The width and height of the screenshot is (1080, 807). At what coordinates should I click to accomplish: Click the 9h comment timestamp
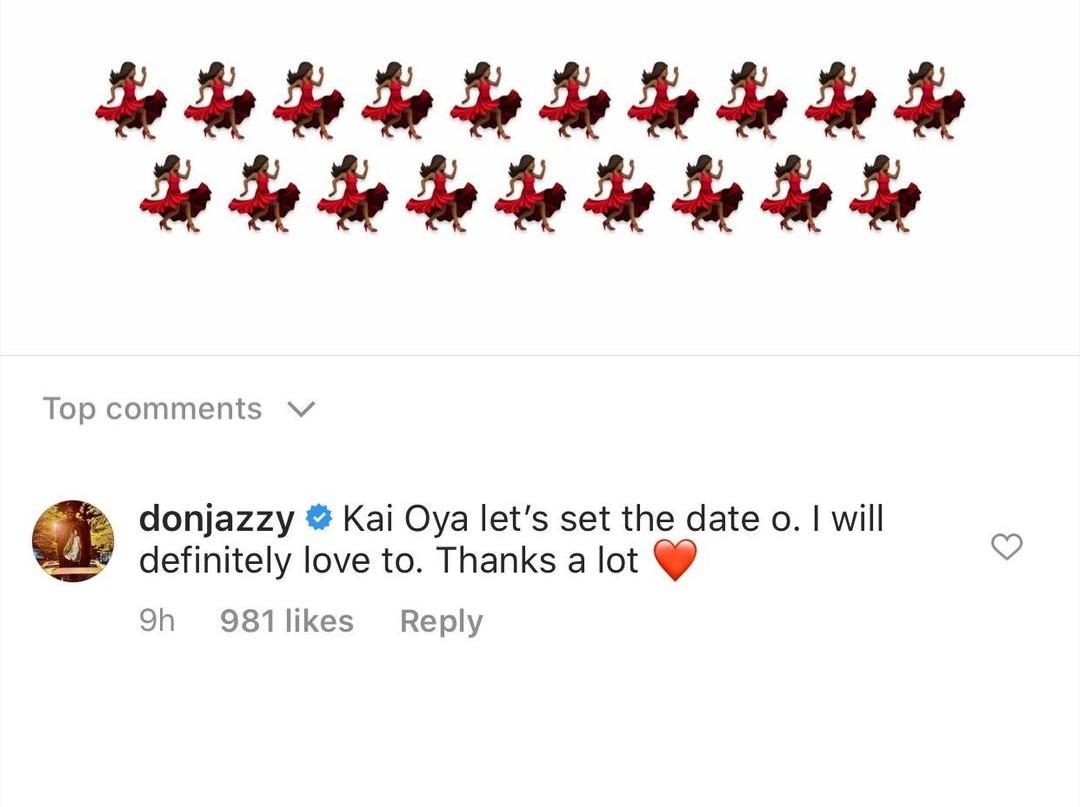click(157, 621)
